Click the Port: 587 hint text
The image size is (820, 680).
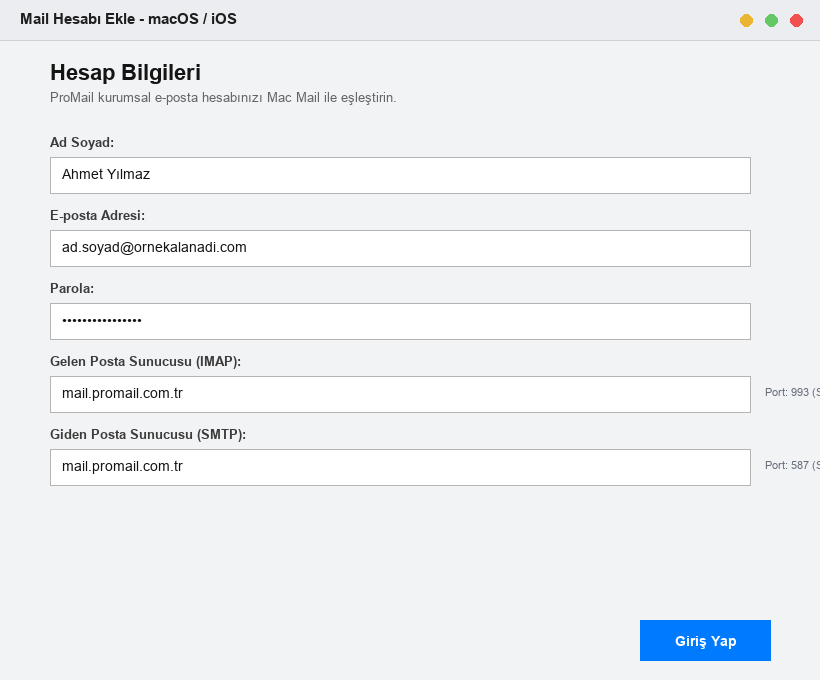coord(792,465)
